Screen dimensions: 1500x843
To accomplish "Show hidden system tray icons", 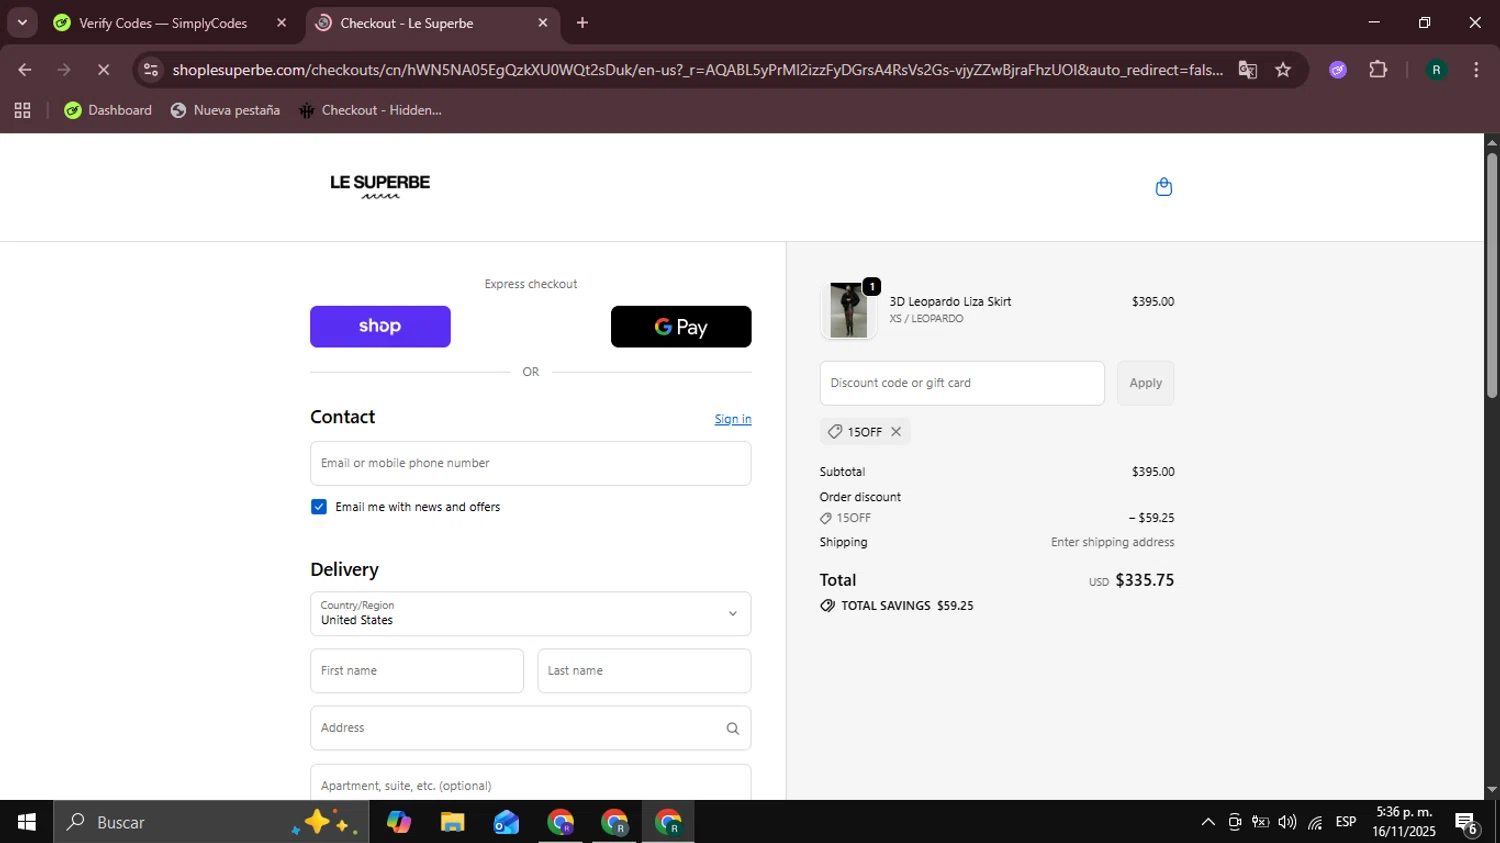I will (1208, 822).
